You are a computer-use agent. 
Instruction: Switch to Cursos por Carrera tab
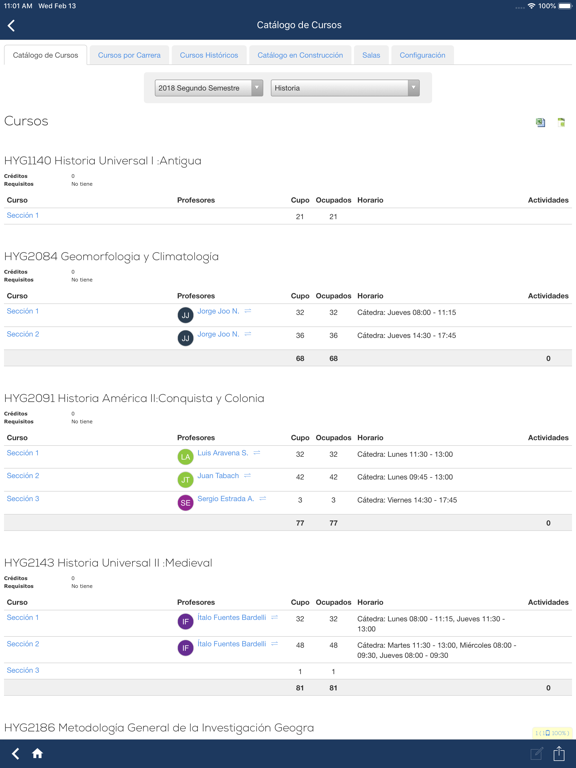click(129, 55)
